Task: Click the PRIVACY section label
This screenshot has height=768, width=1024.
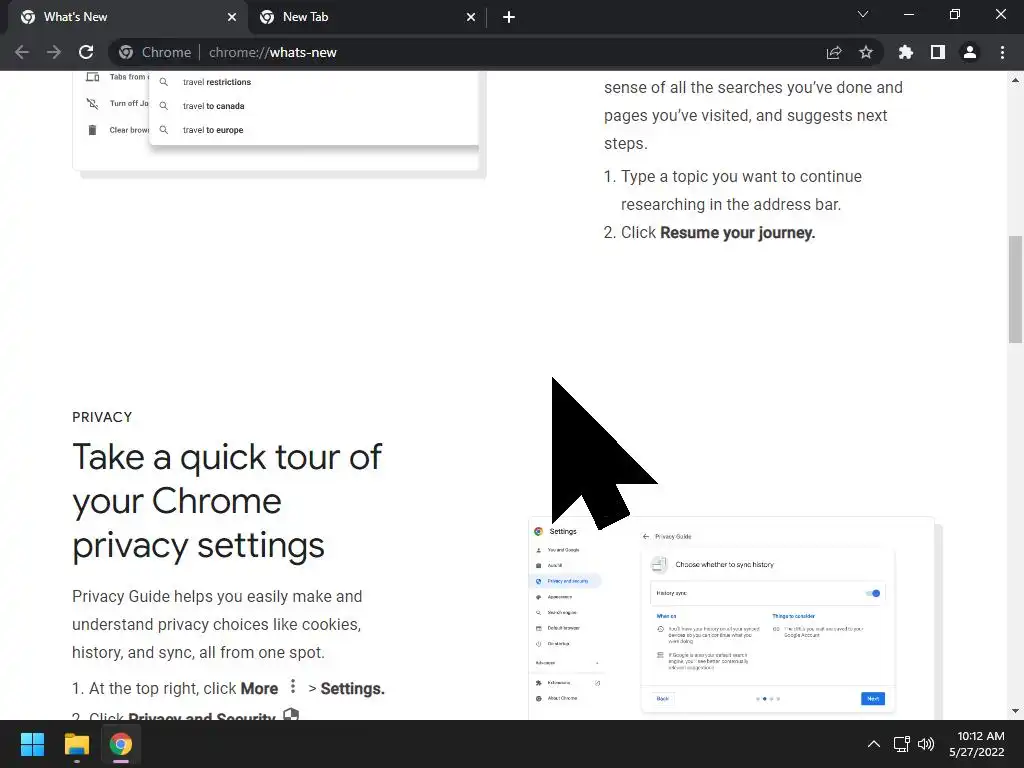Action: click(x=102, y=417)
